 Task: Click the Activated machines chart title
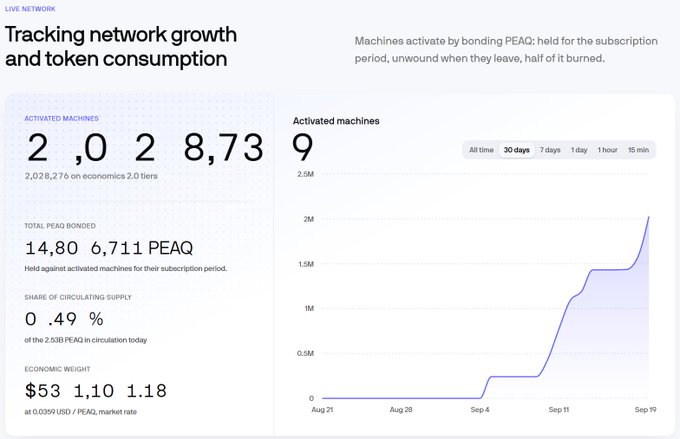[336, 121]
